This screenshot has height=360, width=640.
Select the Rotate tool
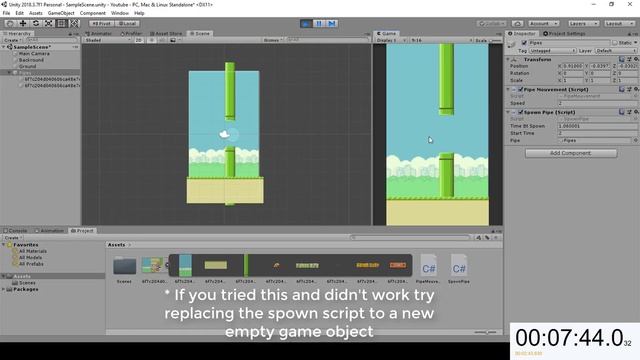pyautogui.click(x=36, y=24)
